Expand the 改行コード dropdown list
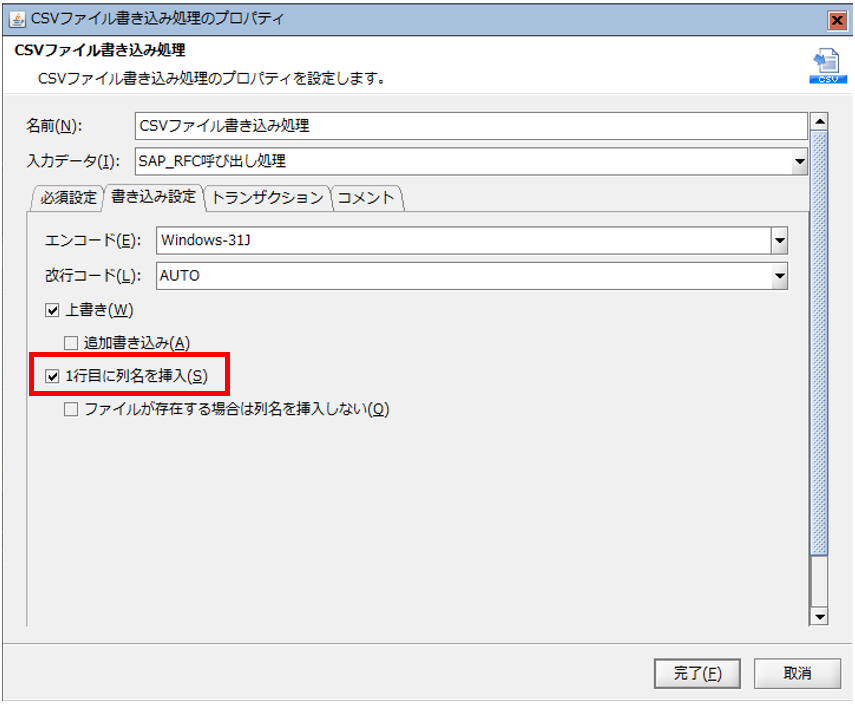855x704 pixels. 779,276
